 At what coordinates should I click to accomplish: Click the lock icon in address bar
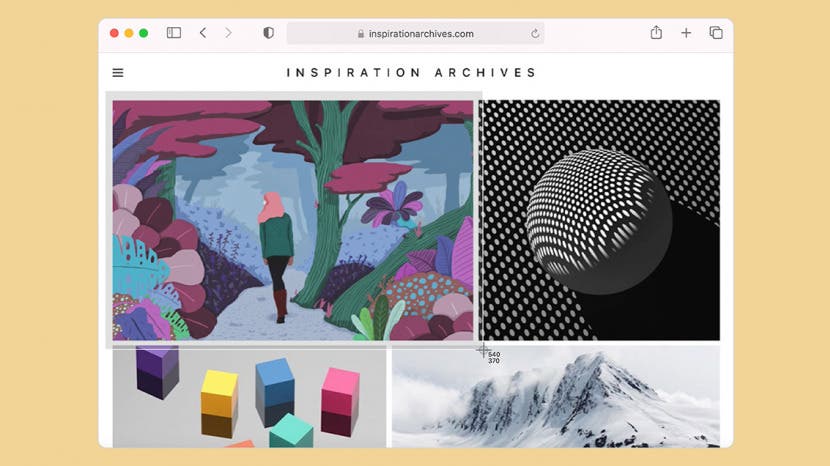click(x=360, y=34)
